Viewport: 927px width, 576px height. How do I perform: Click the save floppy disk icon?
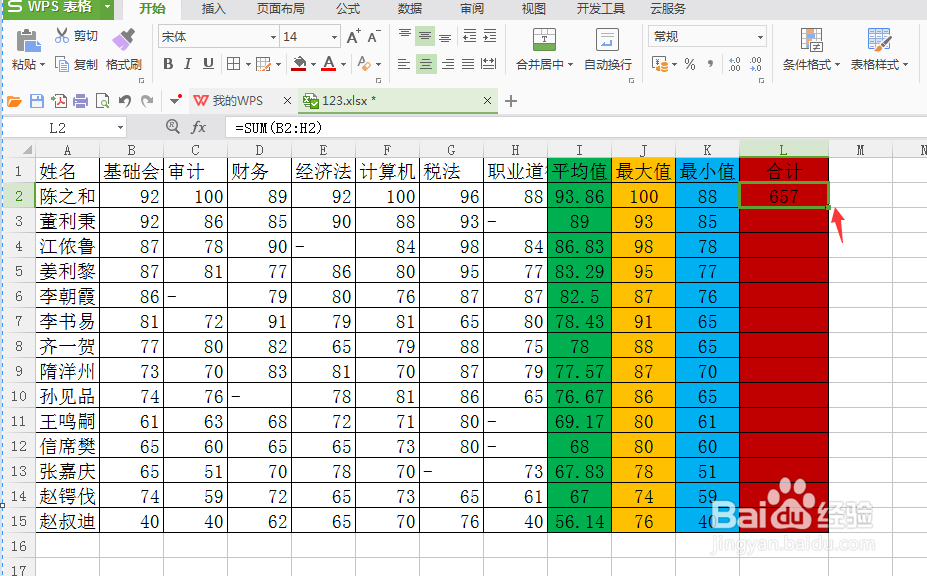point(37,101)
